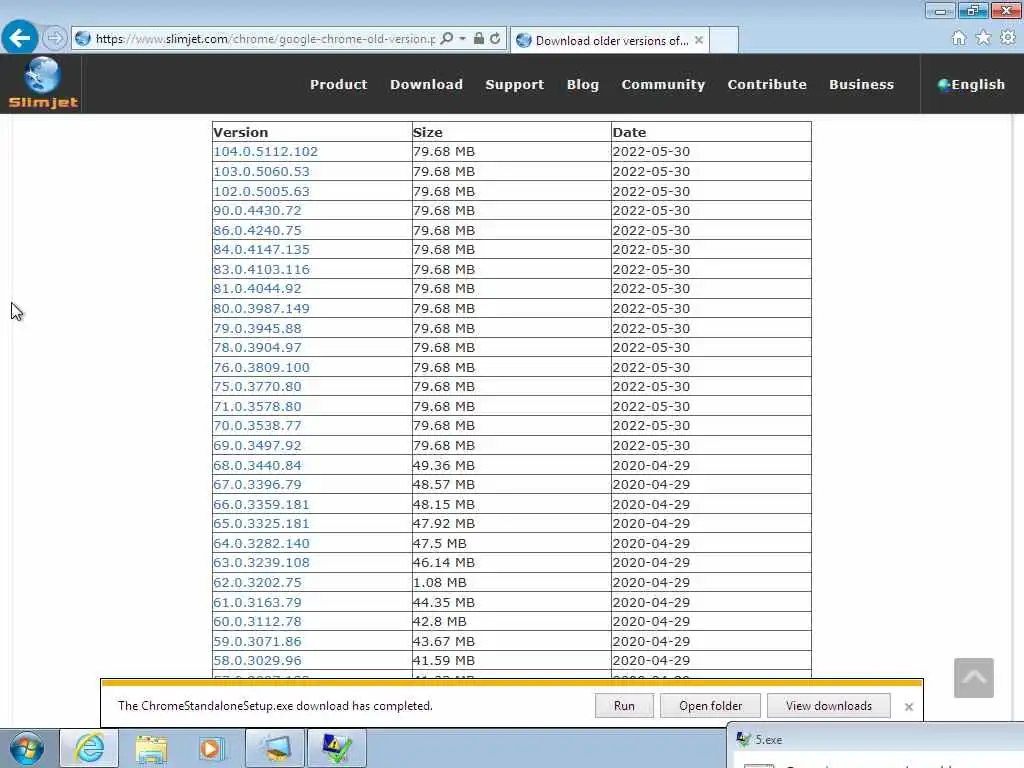Open Windows Media Player from the taskbar
The image size is (1024, 768).
tap(211, 748)
